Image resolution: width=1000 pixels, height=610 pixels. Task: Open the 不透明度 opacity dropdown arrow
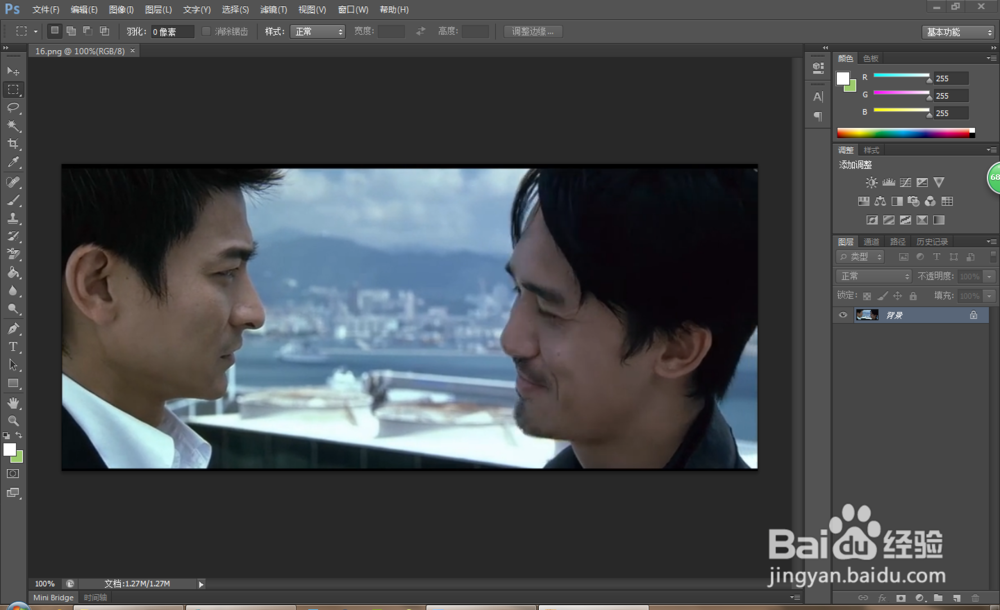point(989,276)
